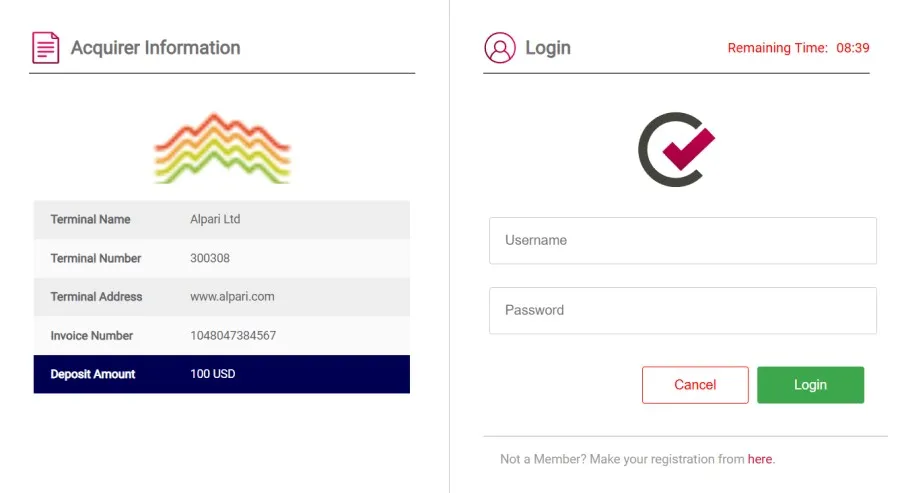900x493 pixels.
Task: Focus the Username input field
Action: [682, 241]
